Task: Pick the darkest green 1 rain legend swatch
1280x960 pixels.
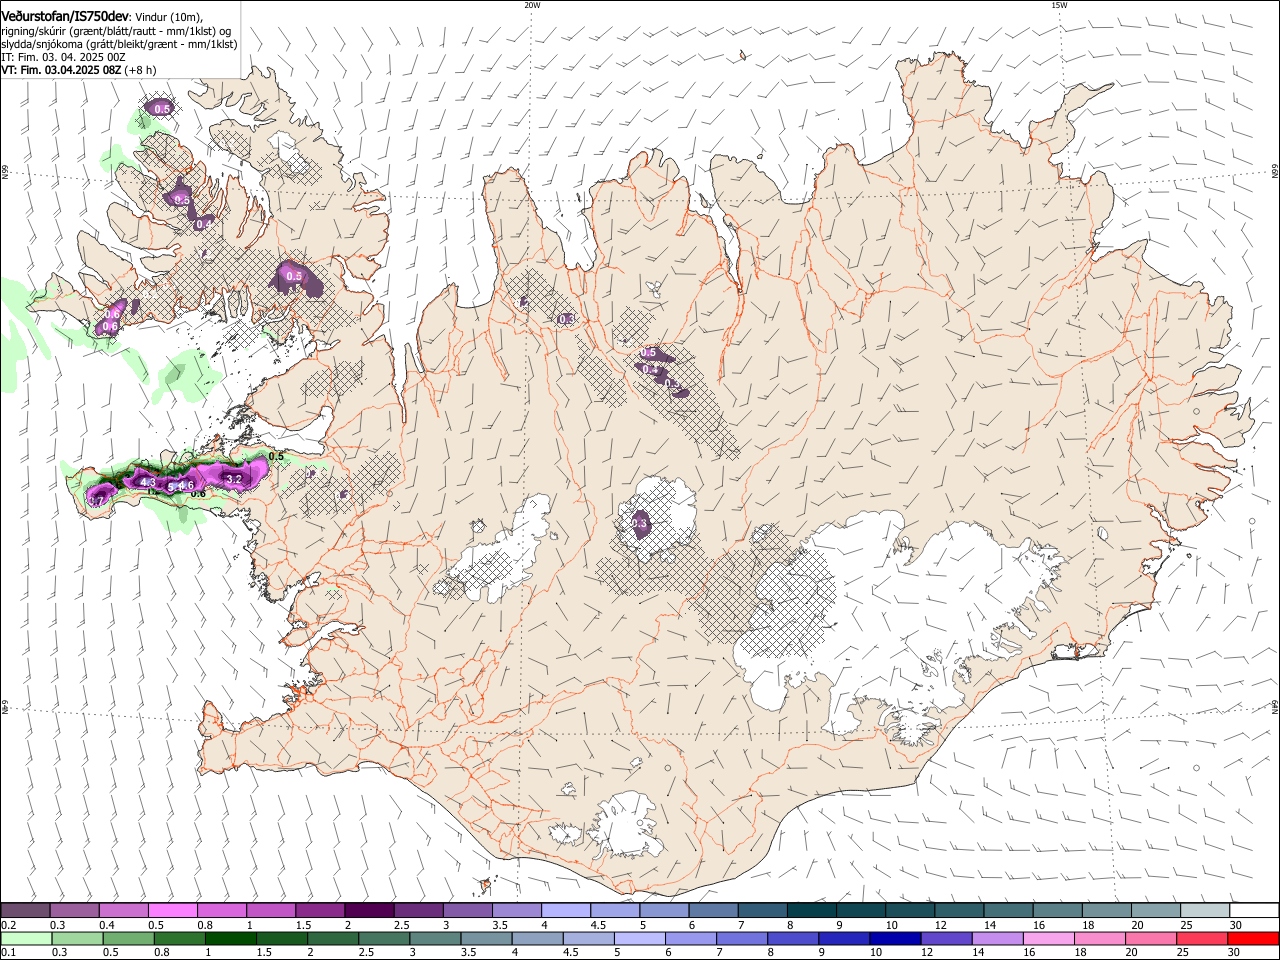Action: point(230,938)
